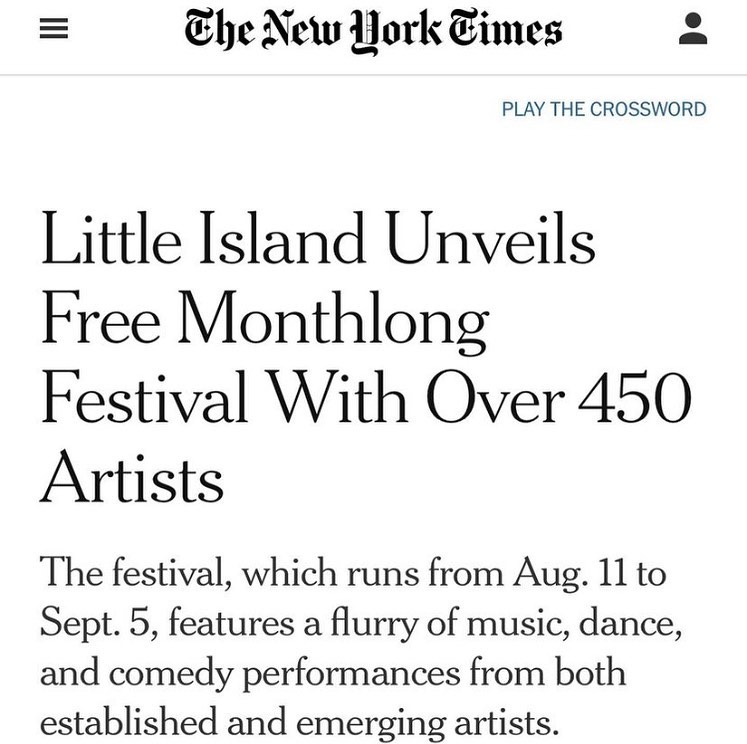Click the headline line "Festival With Over 450"
Viewport: 747px width, 744px height.
pyautogui.click(x=366, y=398)
